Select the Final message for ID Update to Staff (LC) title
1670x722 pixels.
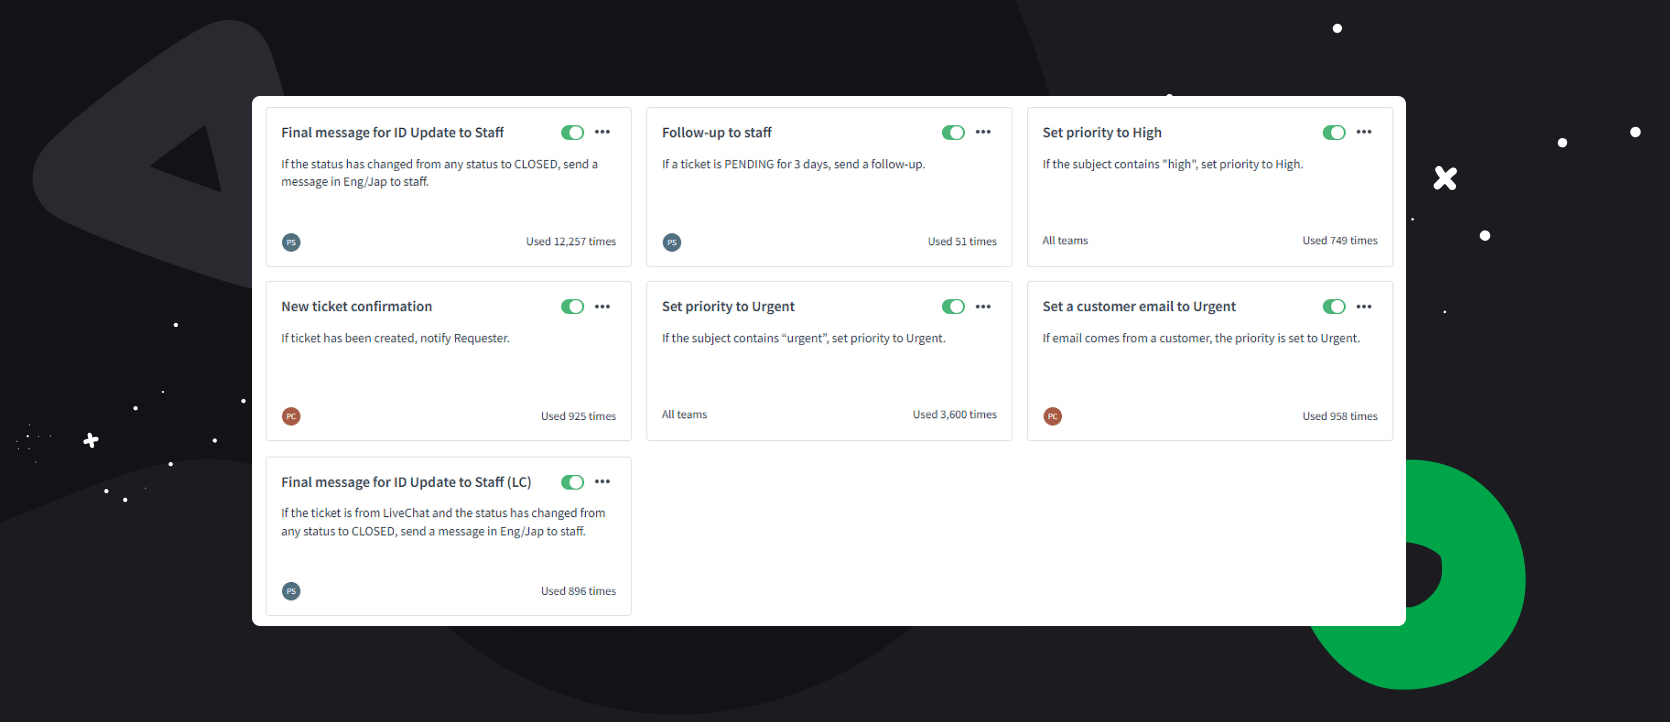pyautogui.click(x=406, y=482)
